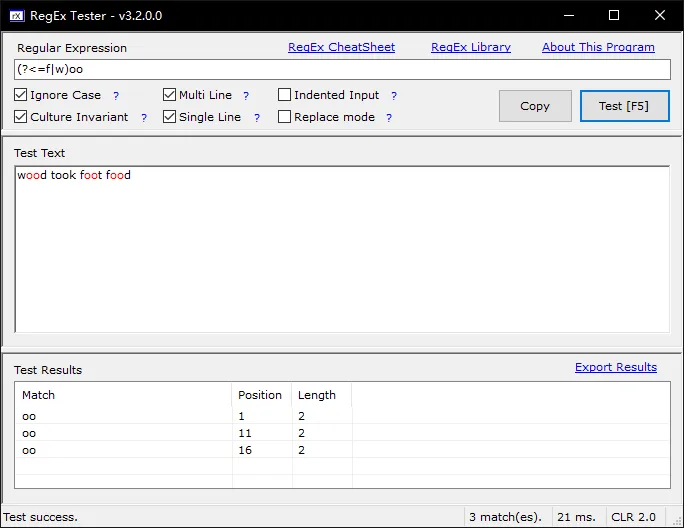
Task: Click the word 'wood' in test text
Action: pyautogui.click(x=32, y=175)
